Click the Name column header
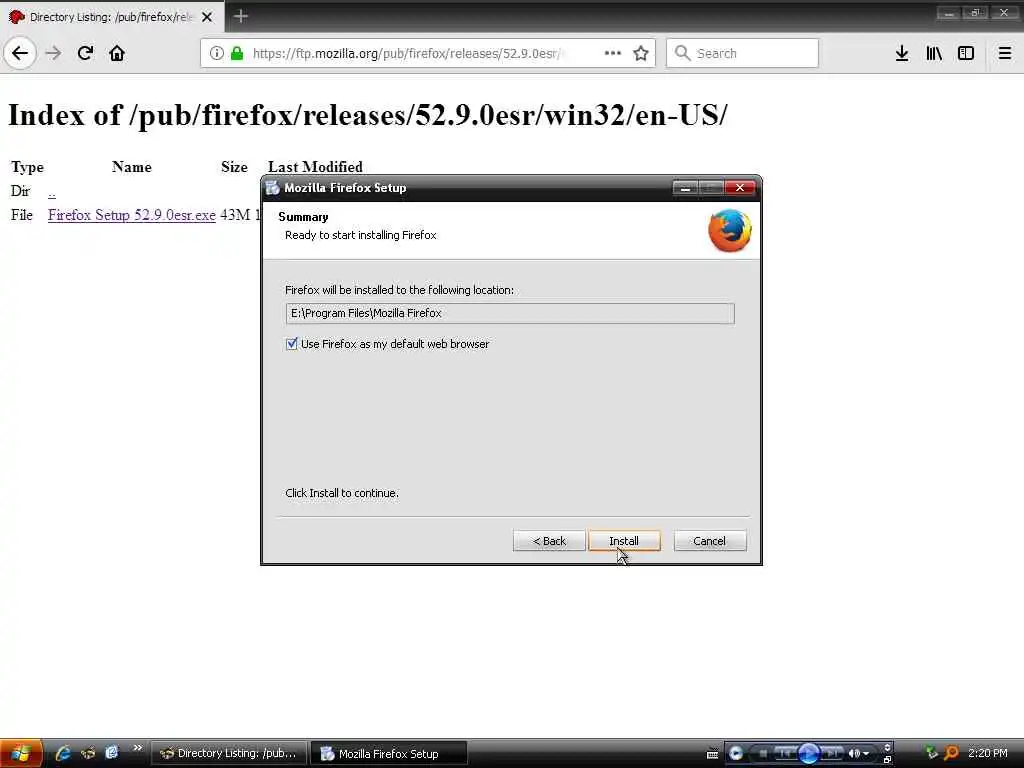This screenshot has width=1024, height=768. point(131,167)
